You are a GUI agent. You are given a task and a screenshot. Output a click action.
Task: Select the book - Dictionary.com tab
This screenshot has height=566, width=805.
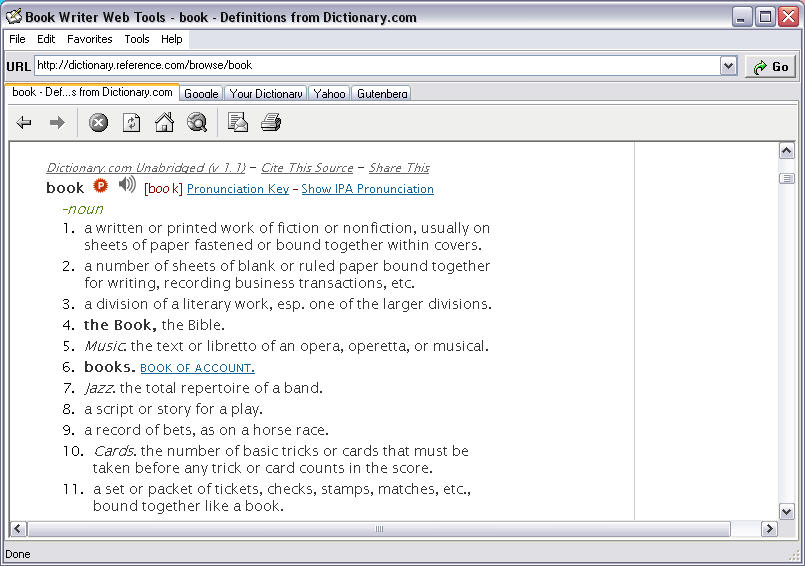(92, 92)
